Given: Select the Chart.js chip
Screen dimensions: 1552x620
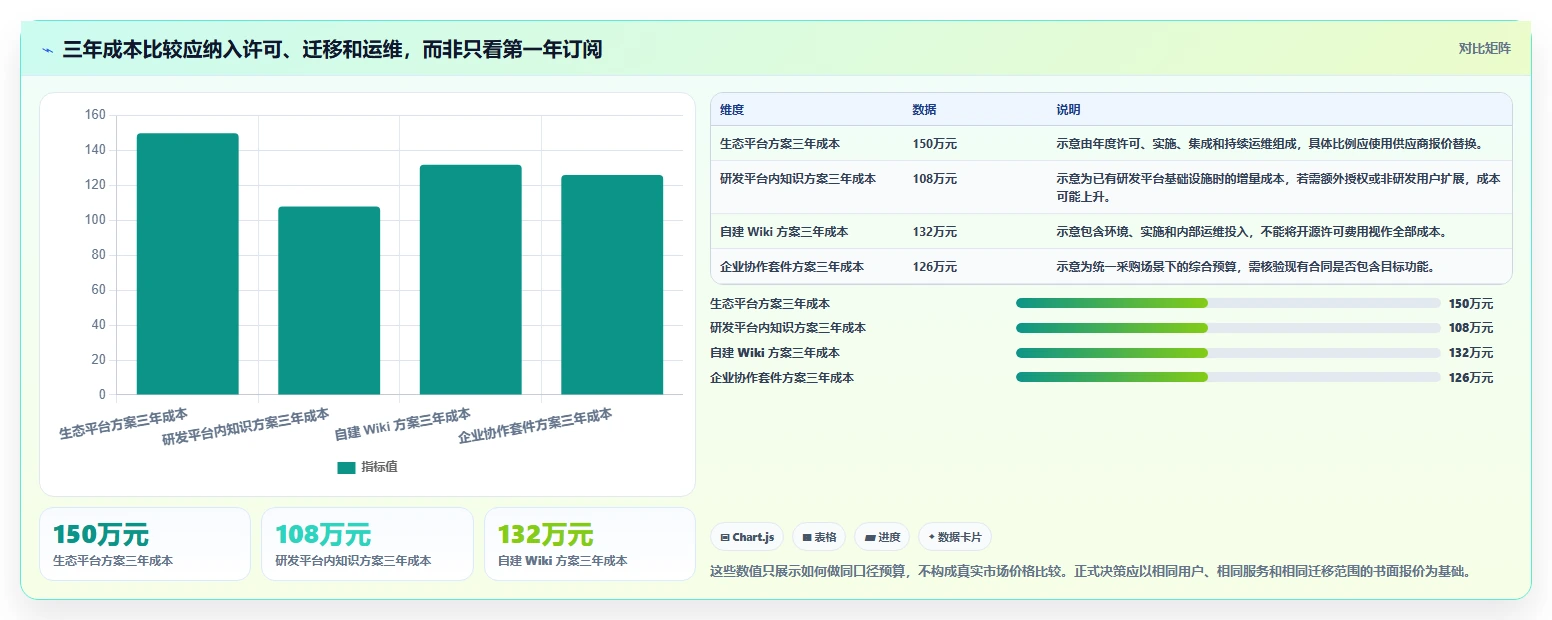Looking at the screenshot, I should click(x=747, y=537).
